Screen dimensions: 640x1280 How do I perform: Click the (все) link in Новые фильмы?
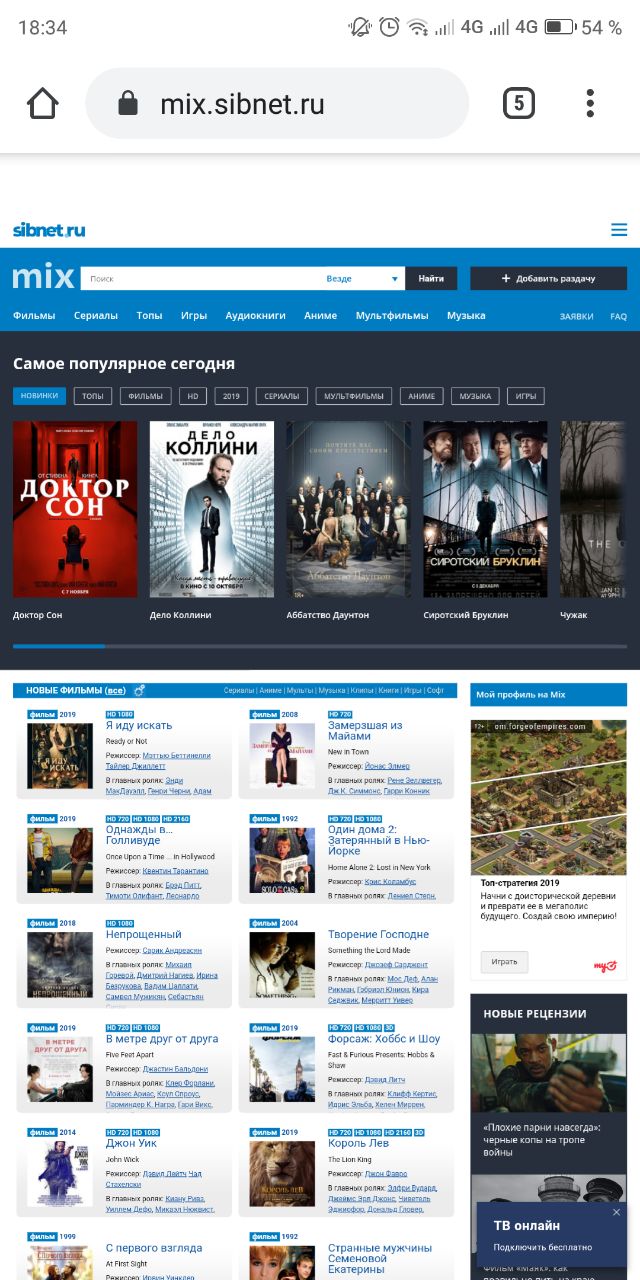tap(116, 691)
